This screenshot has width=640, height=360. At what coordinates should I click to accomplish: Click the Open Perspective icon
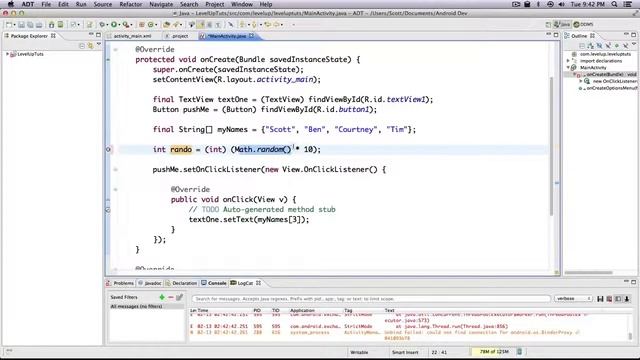(548, 24)
